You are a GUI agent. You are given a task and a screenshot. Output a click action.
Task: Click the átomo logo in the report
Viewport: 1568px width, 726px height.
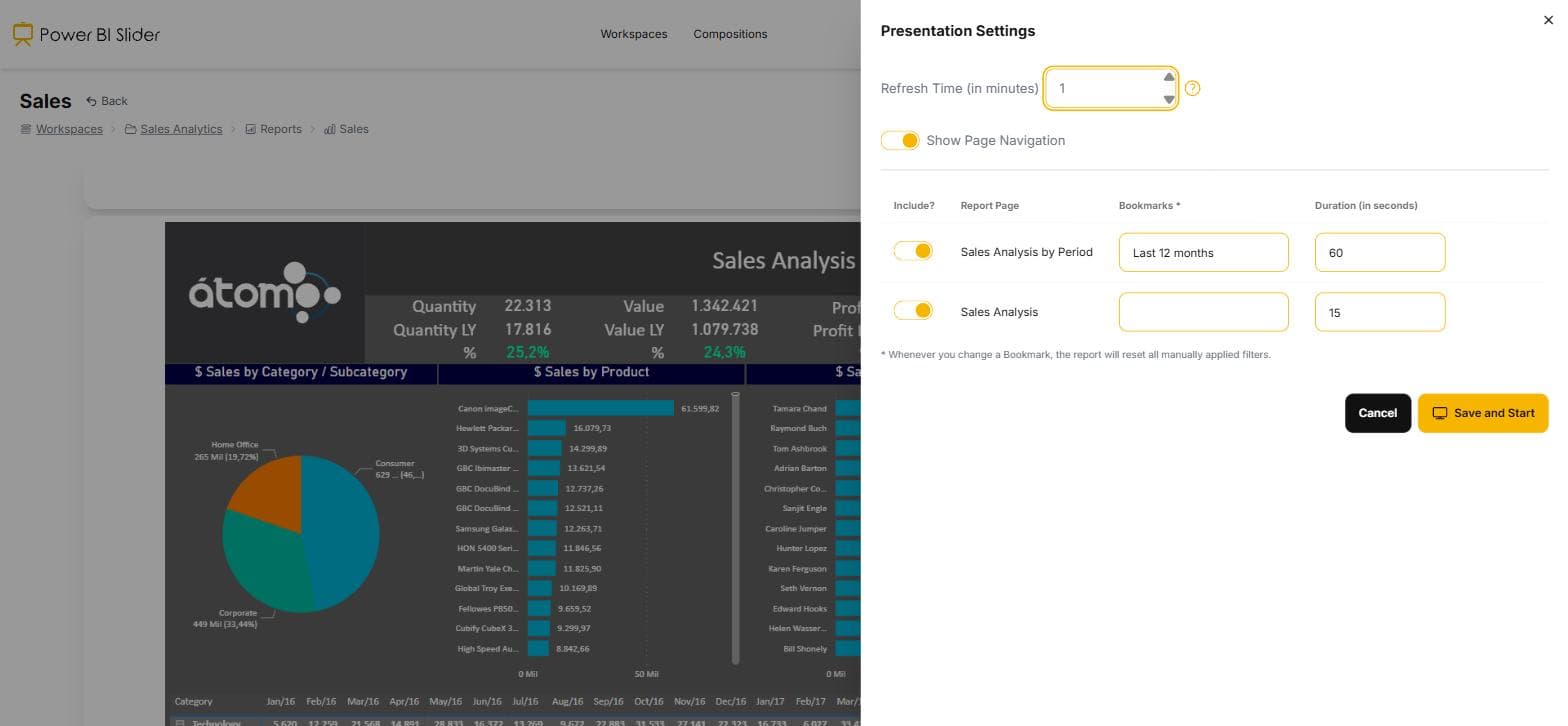[265, 292]
